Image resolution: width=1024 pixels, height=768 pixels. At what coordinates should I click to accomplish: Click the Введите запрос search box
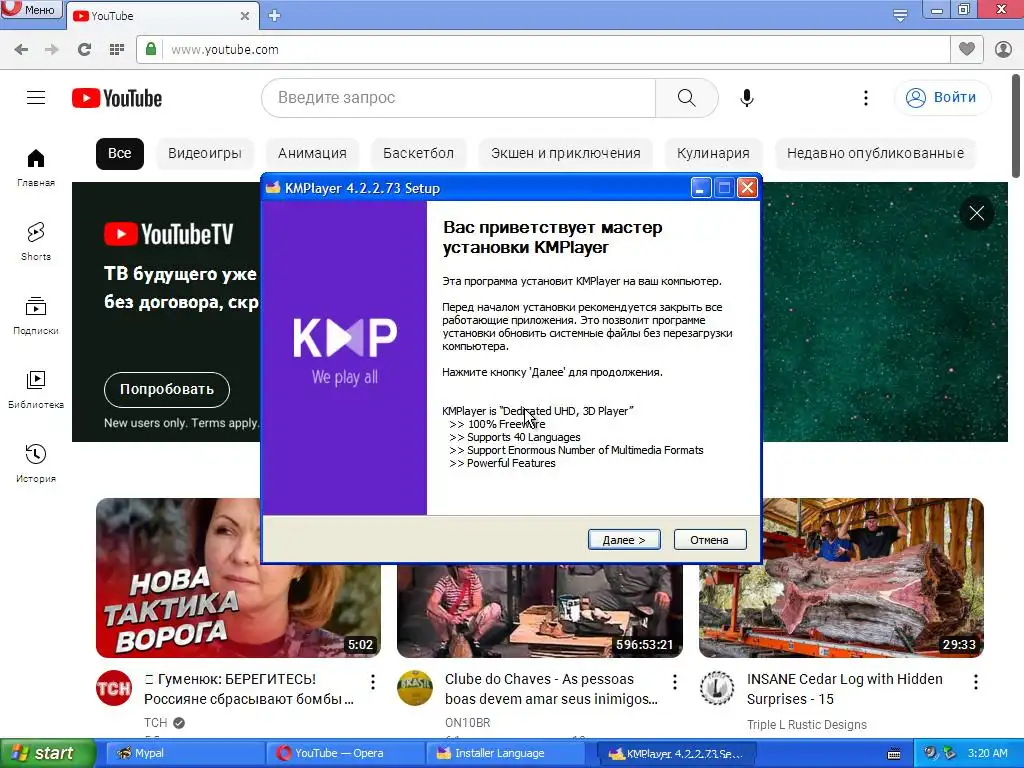(458, 98)
